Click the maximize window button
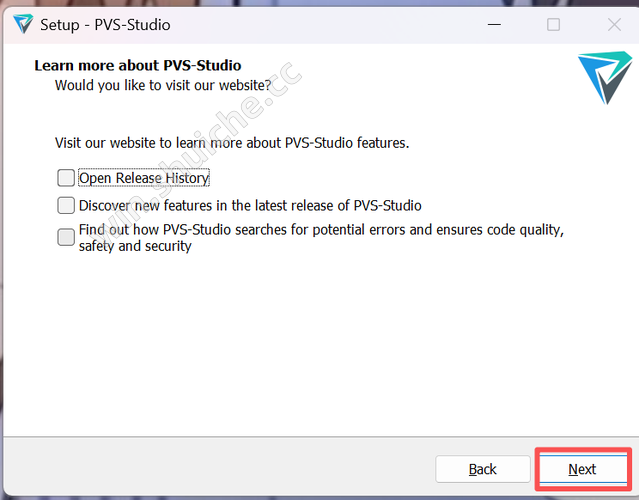Screen dimensions: 639x500 [553, 24]
